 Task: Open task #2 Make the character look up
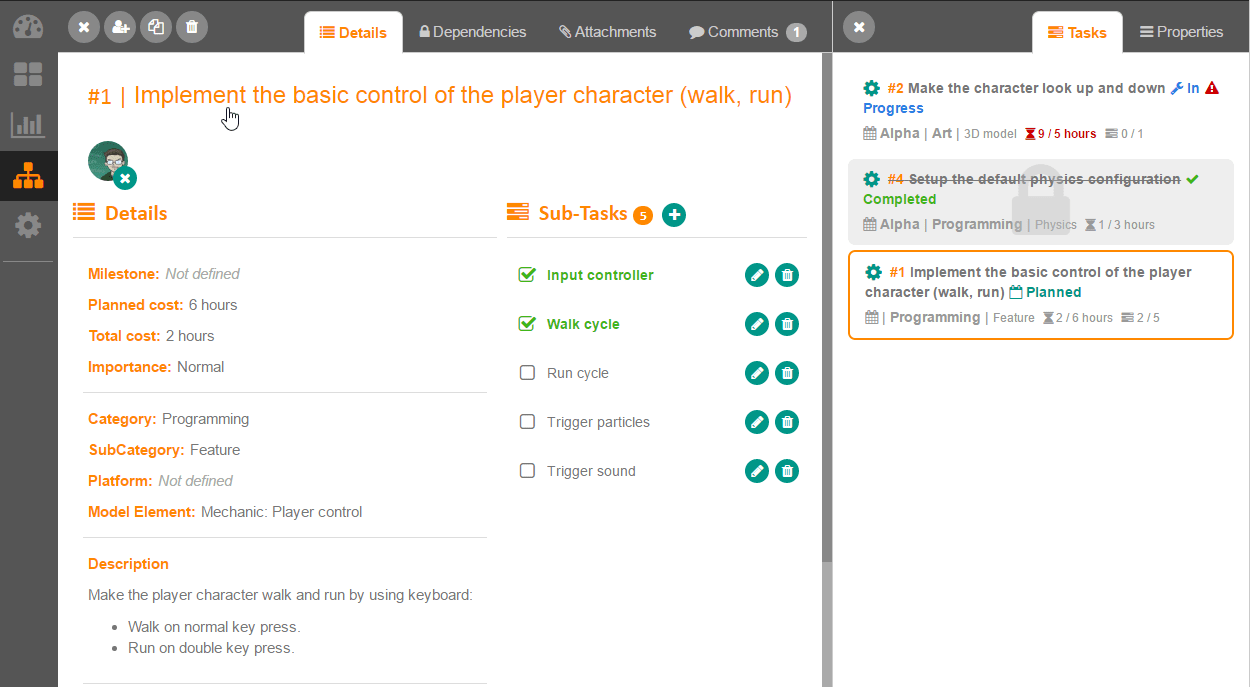coord(1035,88)
